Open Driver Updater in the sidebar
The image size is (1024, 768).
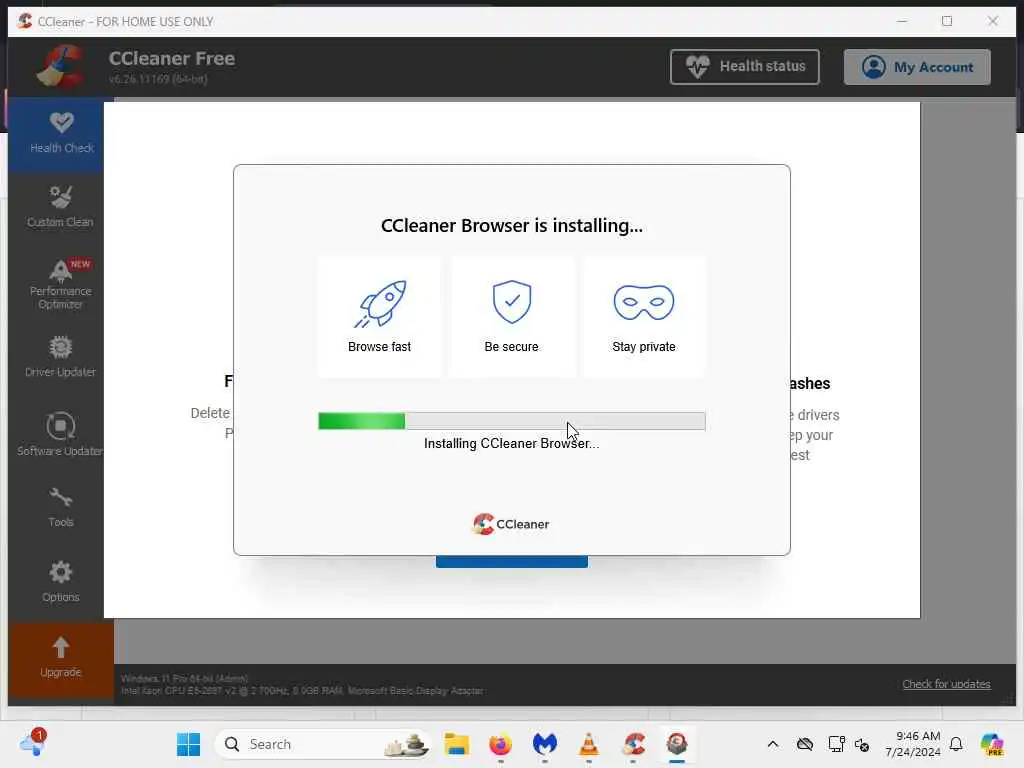tap(61, 357)
